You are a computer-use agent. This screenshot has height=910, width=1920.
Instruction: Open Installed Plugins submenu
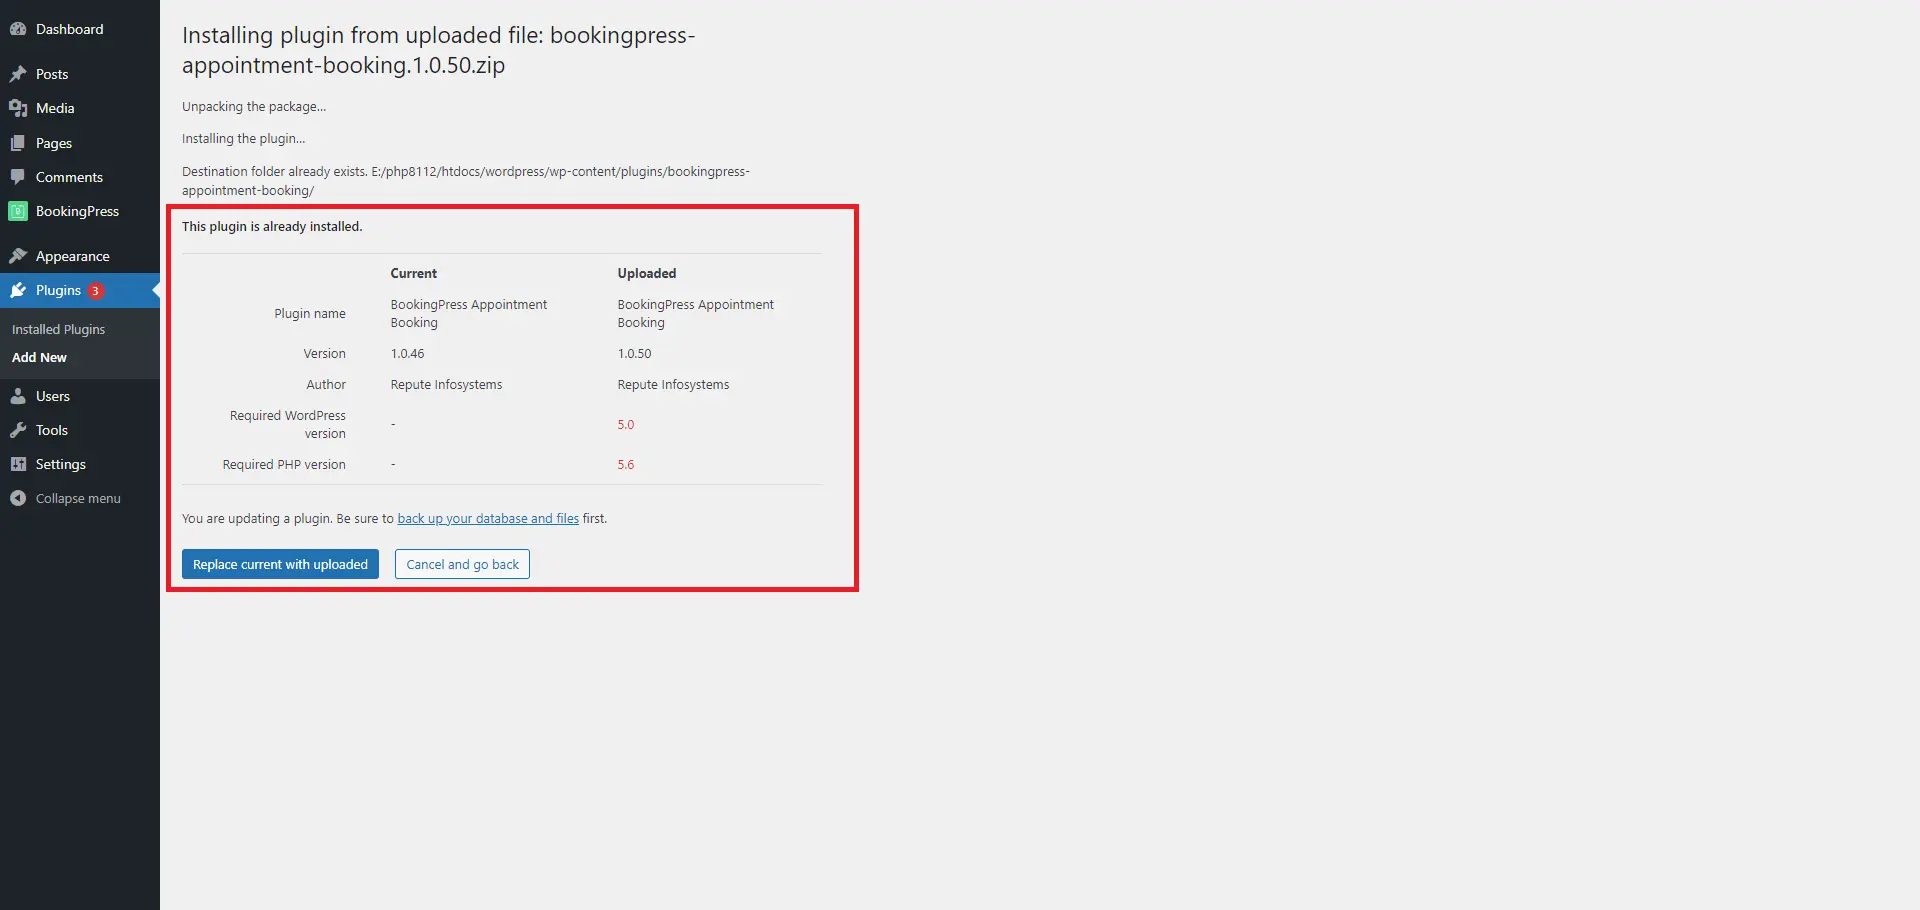tap(58, 329)
